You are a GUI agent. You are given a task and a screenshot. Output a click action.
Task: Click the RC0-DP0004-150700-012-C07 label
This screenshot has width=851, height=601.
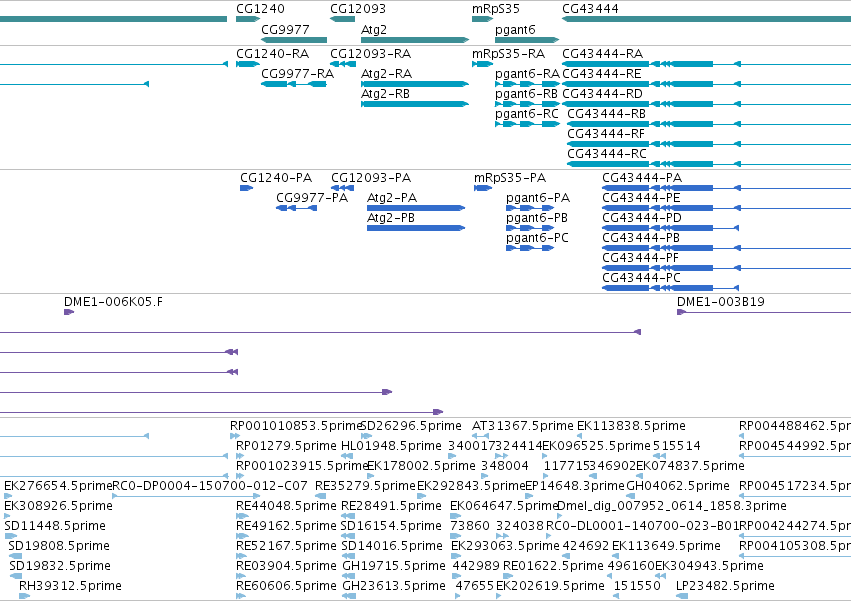[x=210, y=486]
